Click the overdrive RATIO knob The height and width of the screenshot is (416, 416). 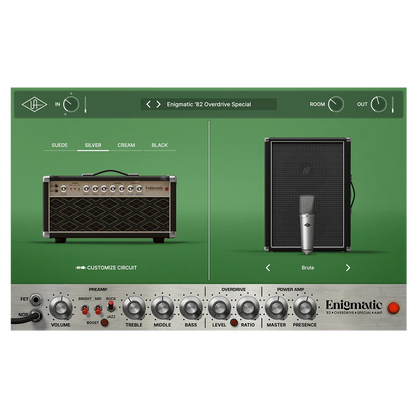248,307
